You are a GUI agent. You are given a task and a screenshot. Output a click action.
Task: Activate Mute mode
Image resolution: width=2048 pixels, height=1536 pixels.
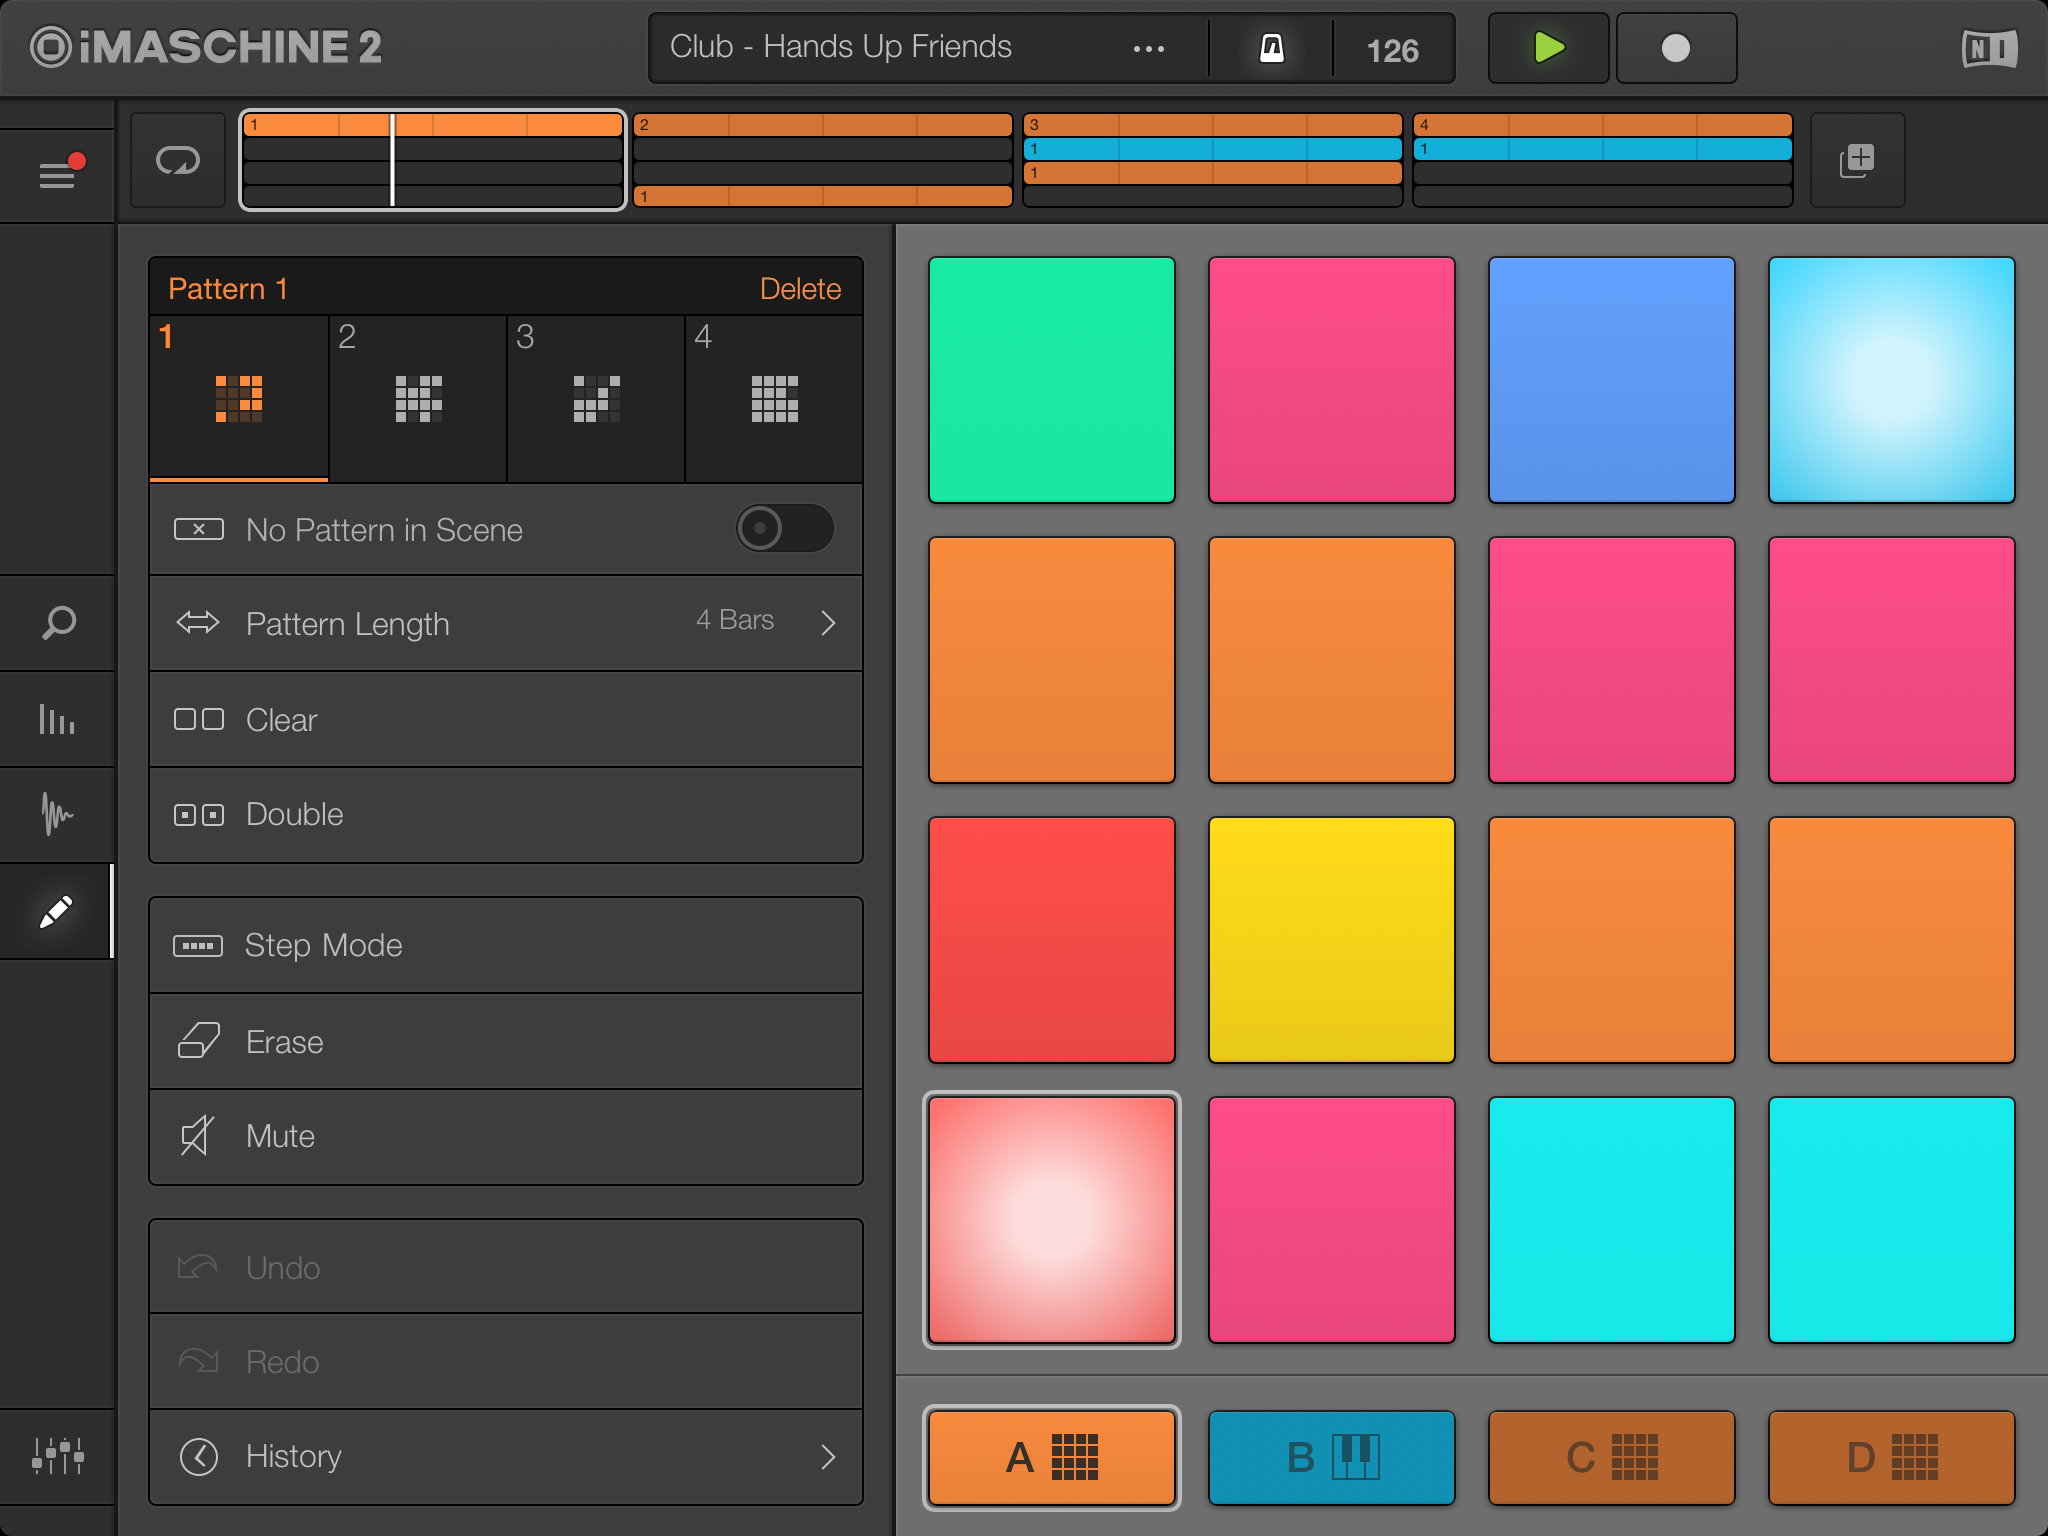[x=506, y=1136]
